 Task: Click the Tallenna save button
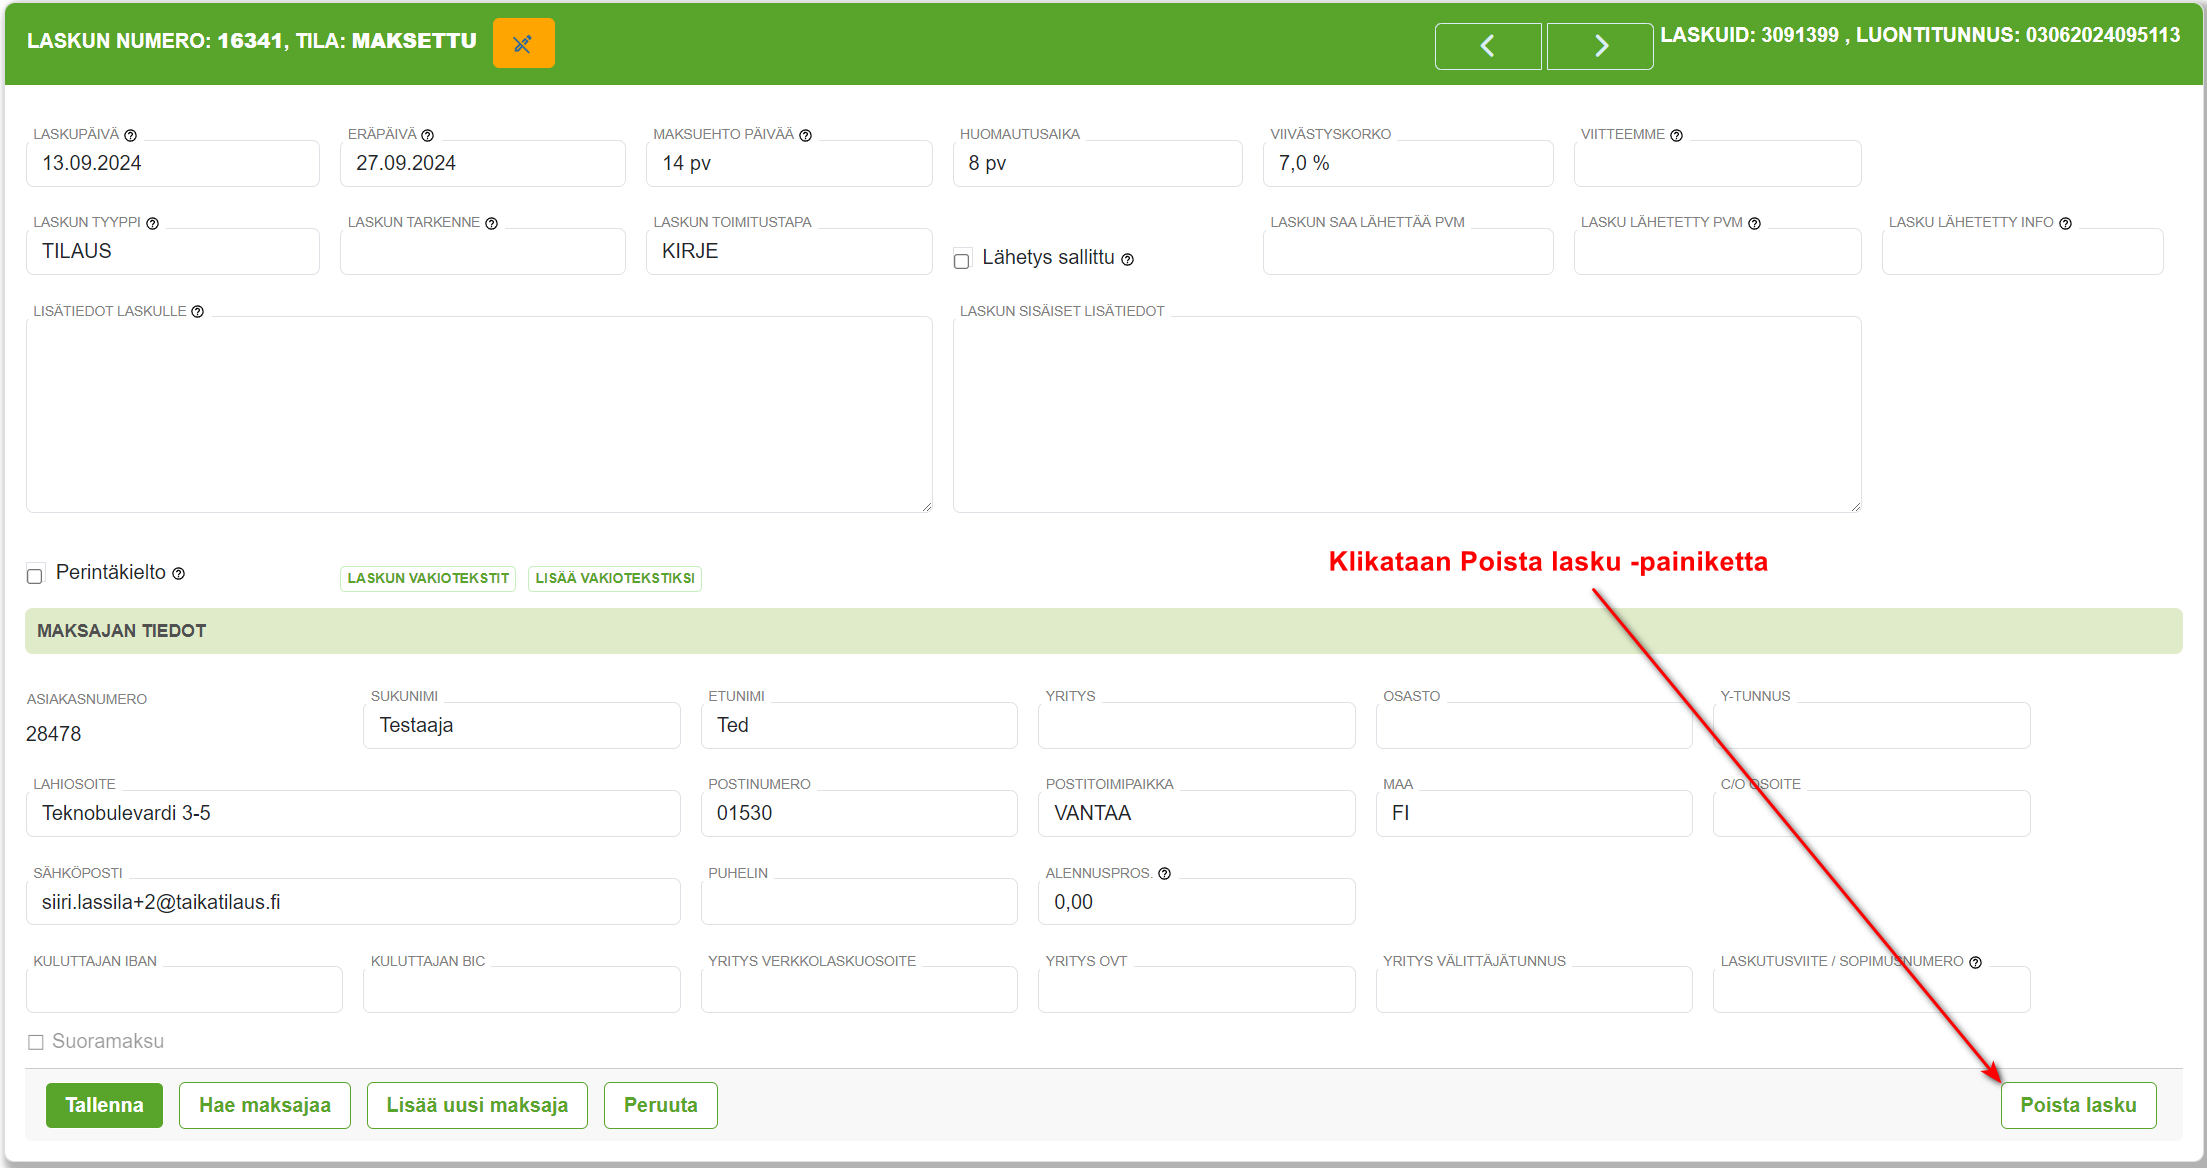[102, 1105]
